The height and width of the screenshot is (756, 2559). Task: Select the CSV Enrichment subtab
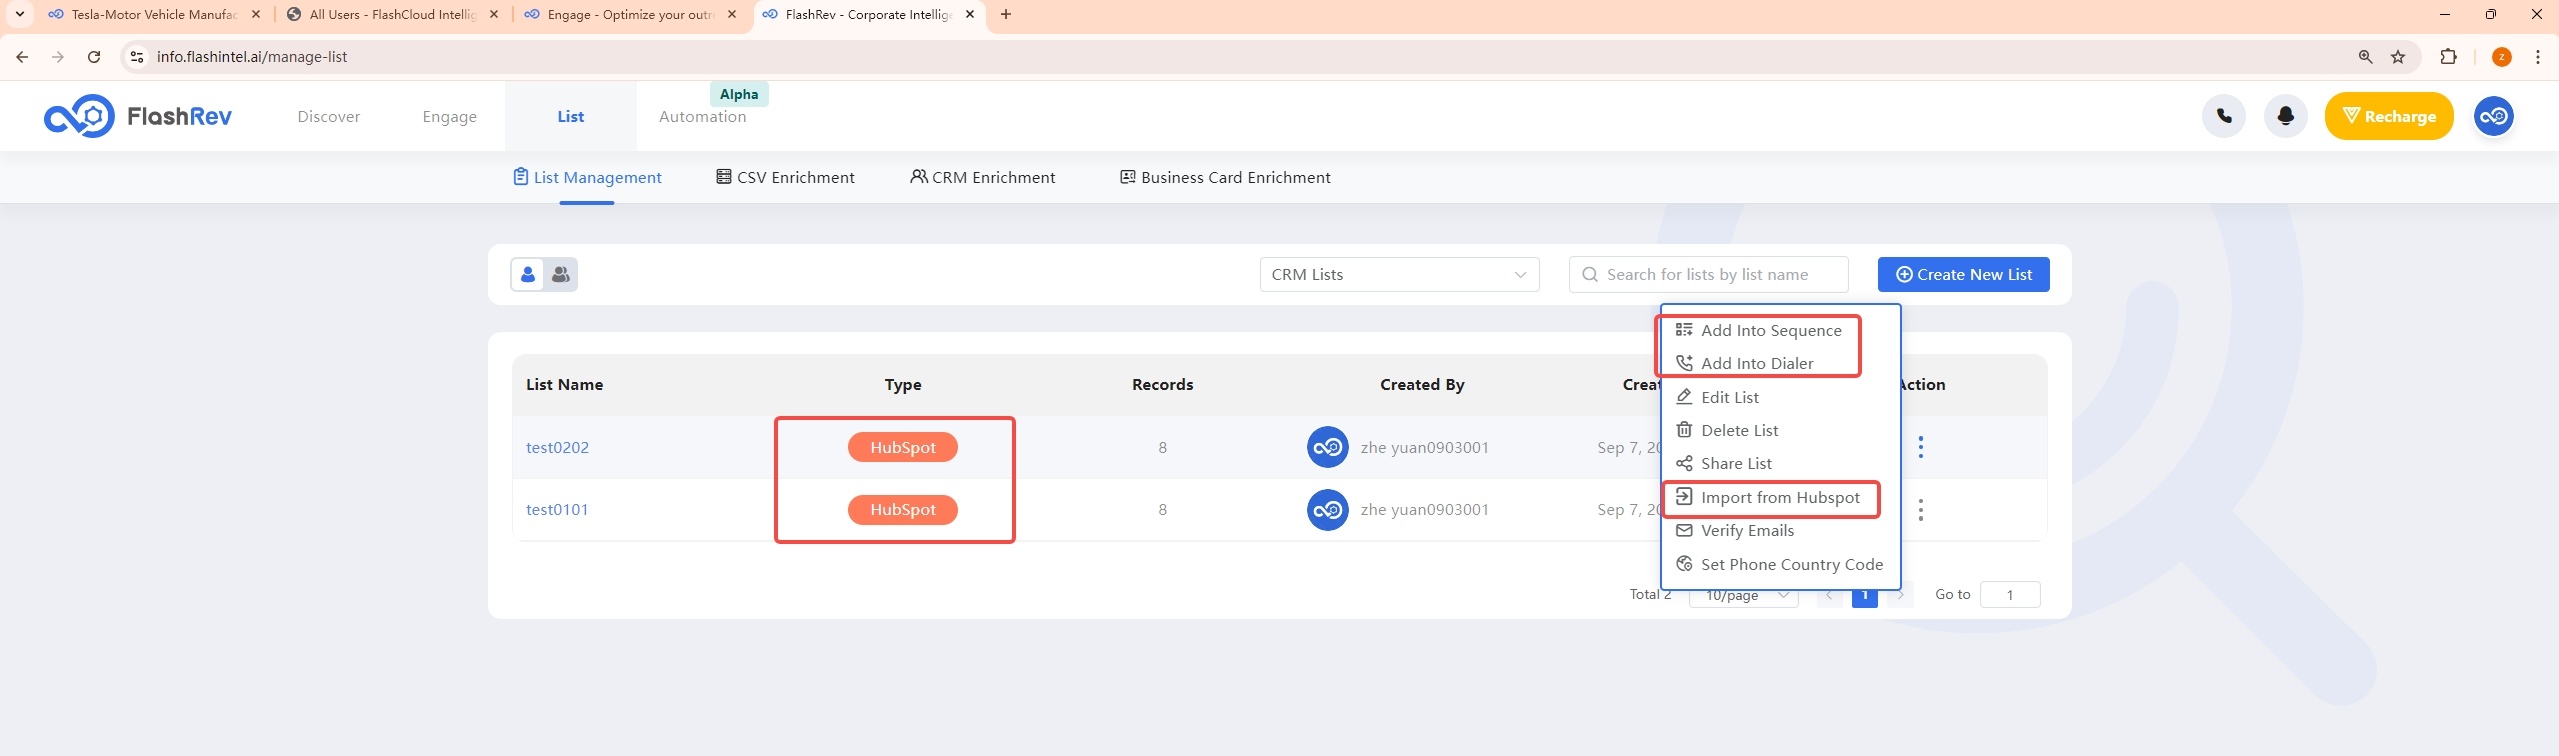[786, 177]
